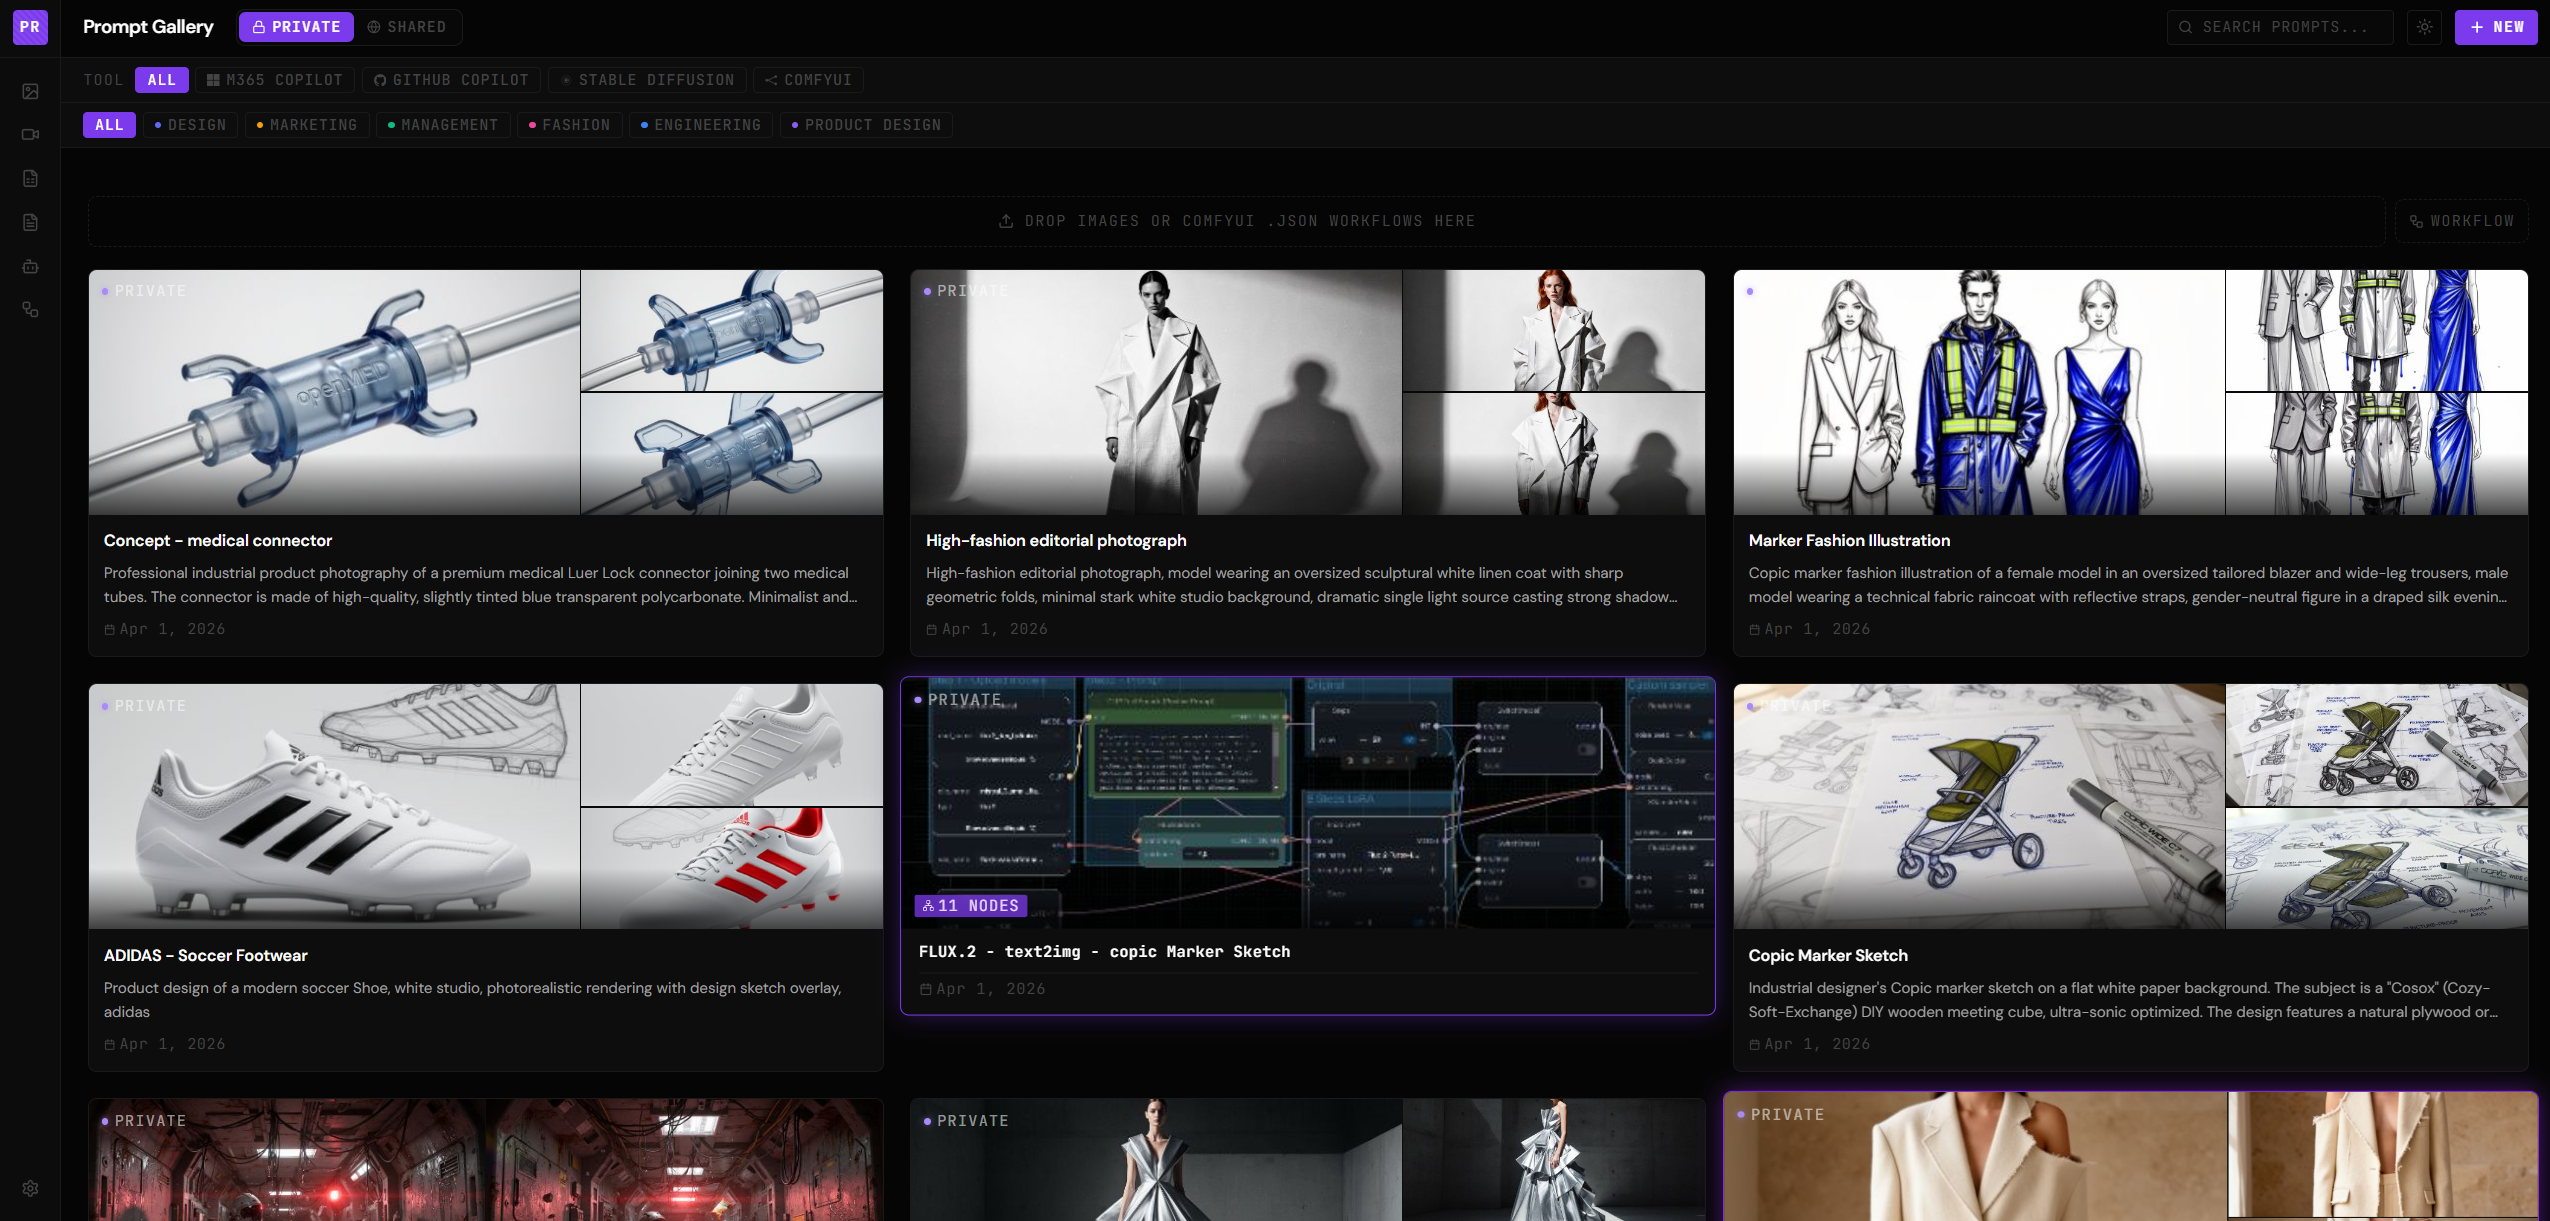
Task: Select the Images section in the sidebar
Action: click(29, 90)
